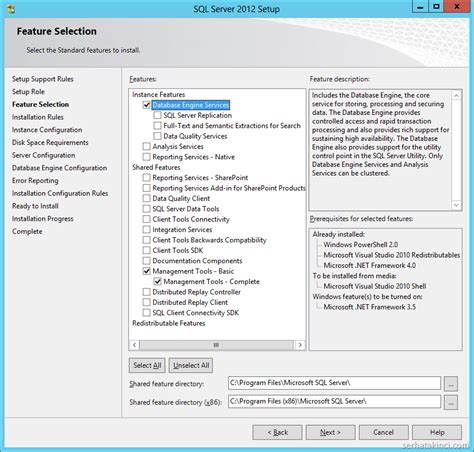Select Microsoft .NET Framework 3.5 item
Viewport: 474px width, 452px height.
point(370,307)
